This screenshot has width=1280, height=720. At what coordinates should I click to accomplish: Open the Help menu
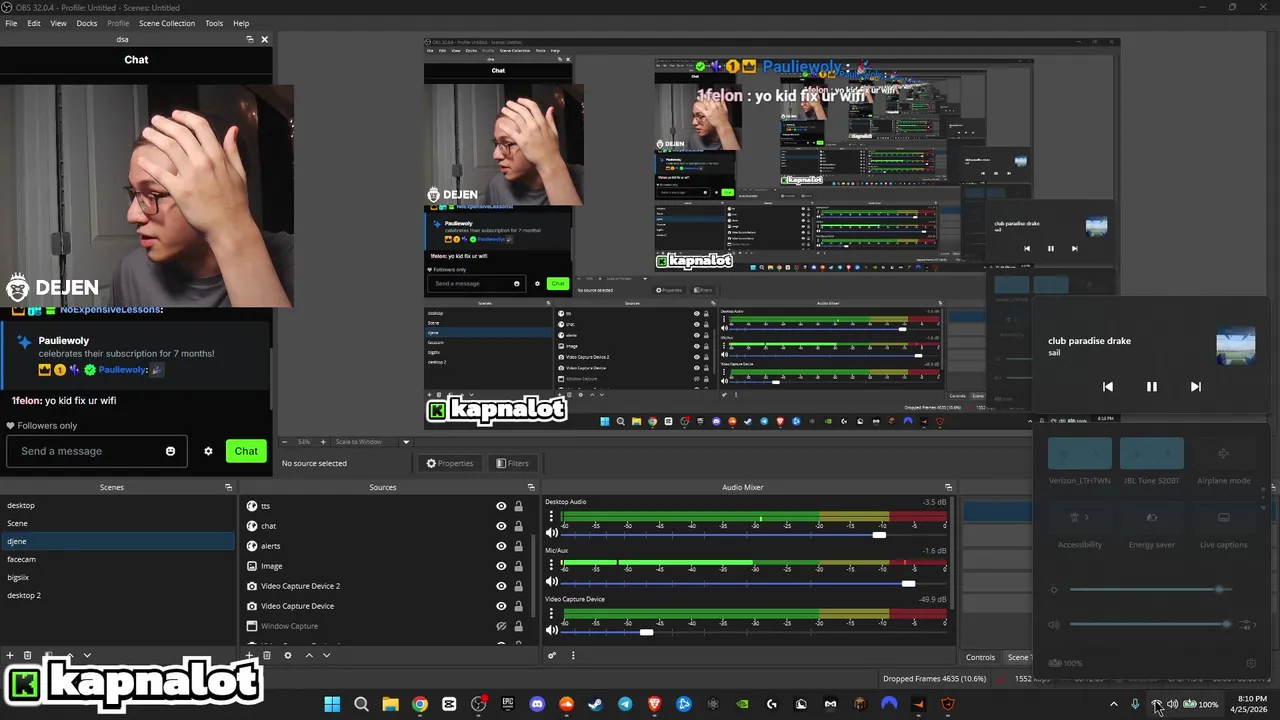[x=241, y=23]
